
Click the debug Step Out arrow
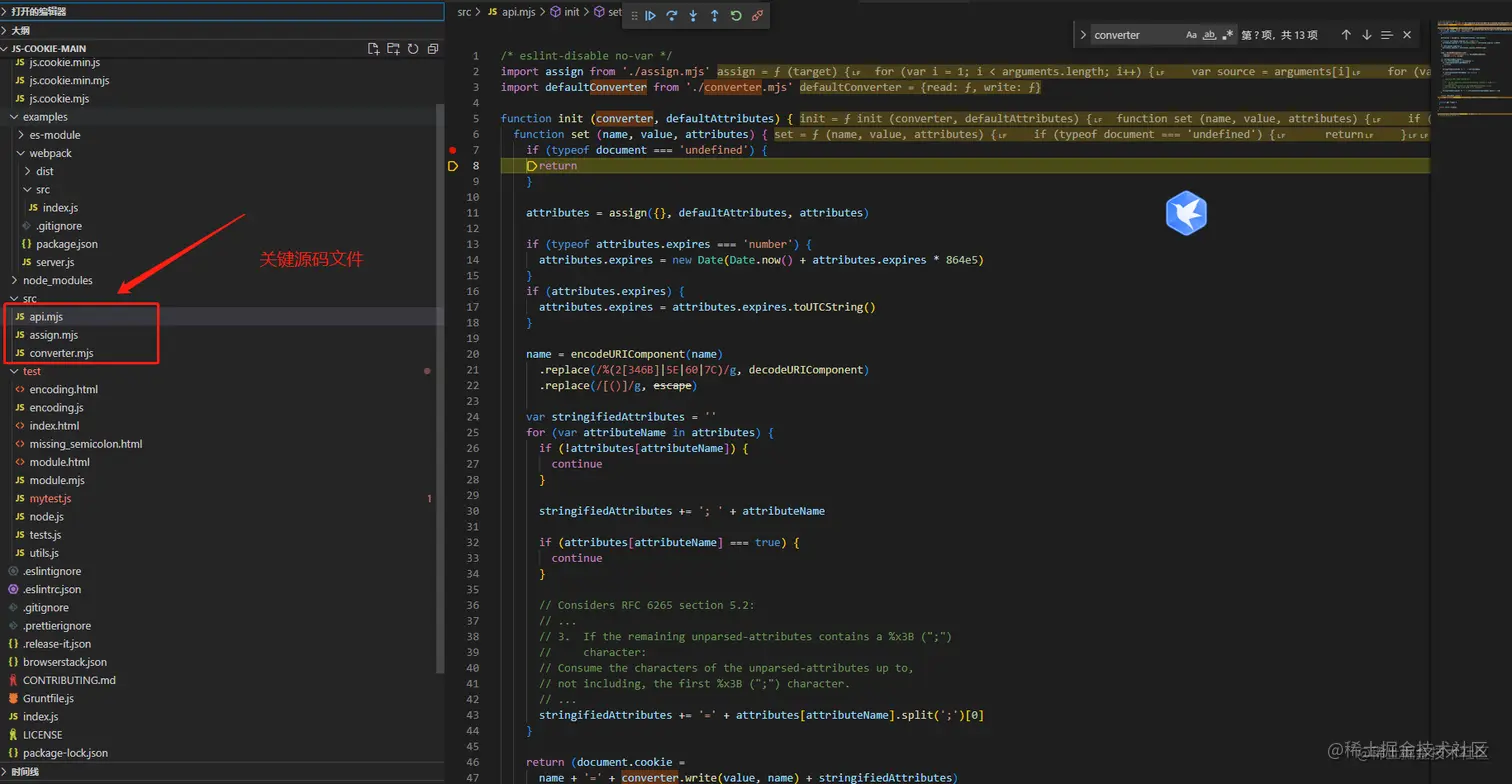click(x=714, y=15)
